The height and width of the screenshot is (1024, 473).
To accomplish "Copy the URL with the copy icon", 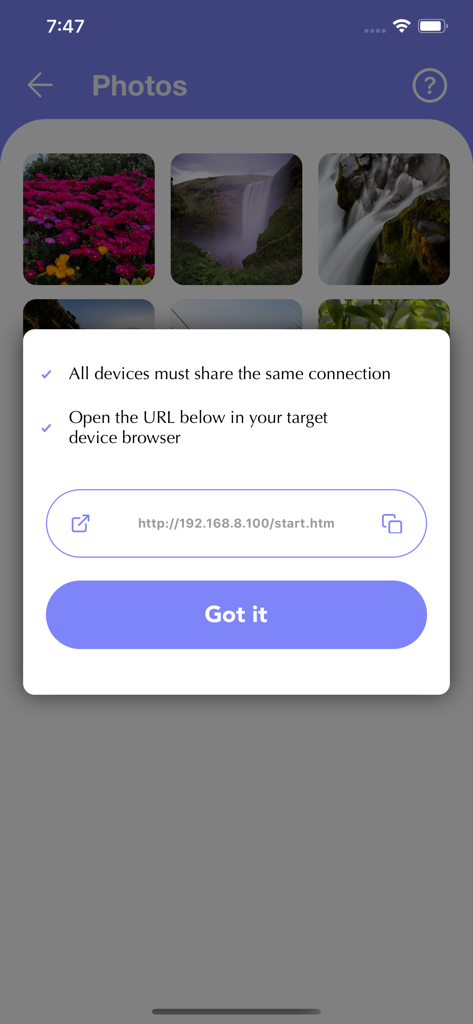I will [391, 524].
